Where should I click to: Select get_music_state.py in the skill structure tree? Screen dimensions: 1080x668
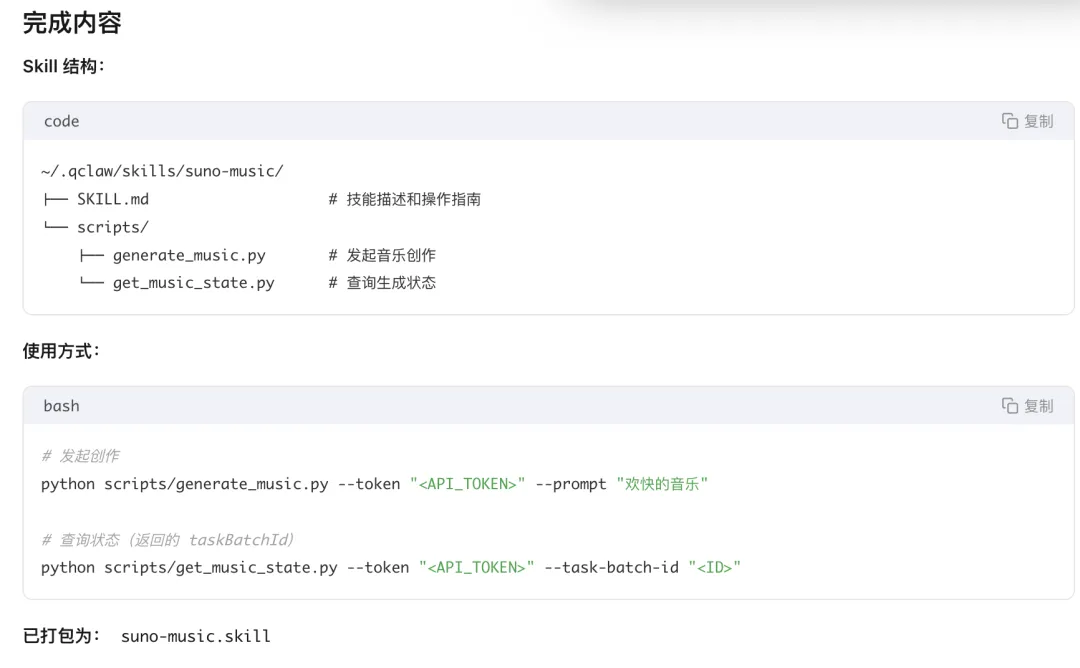point(193,283)
